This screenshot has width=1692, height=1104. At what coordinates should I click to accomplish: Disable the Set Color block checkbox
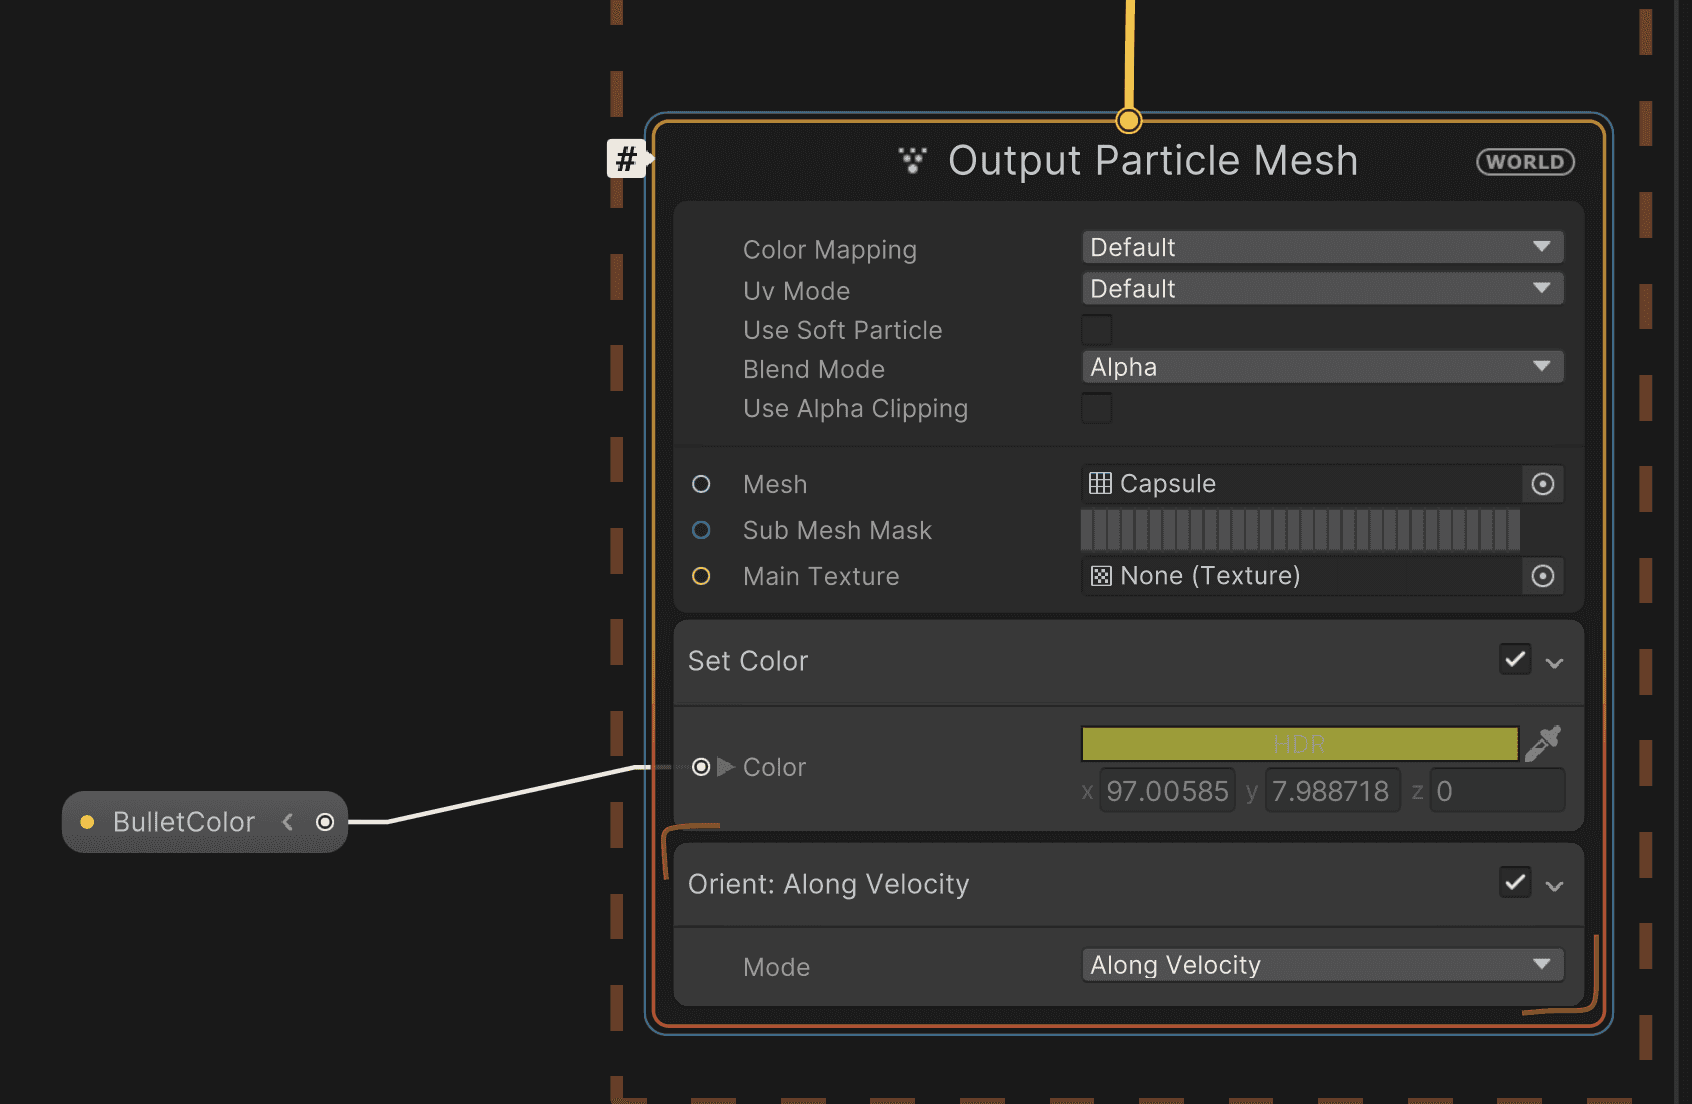point(1515,659)
